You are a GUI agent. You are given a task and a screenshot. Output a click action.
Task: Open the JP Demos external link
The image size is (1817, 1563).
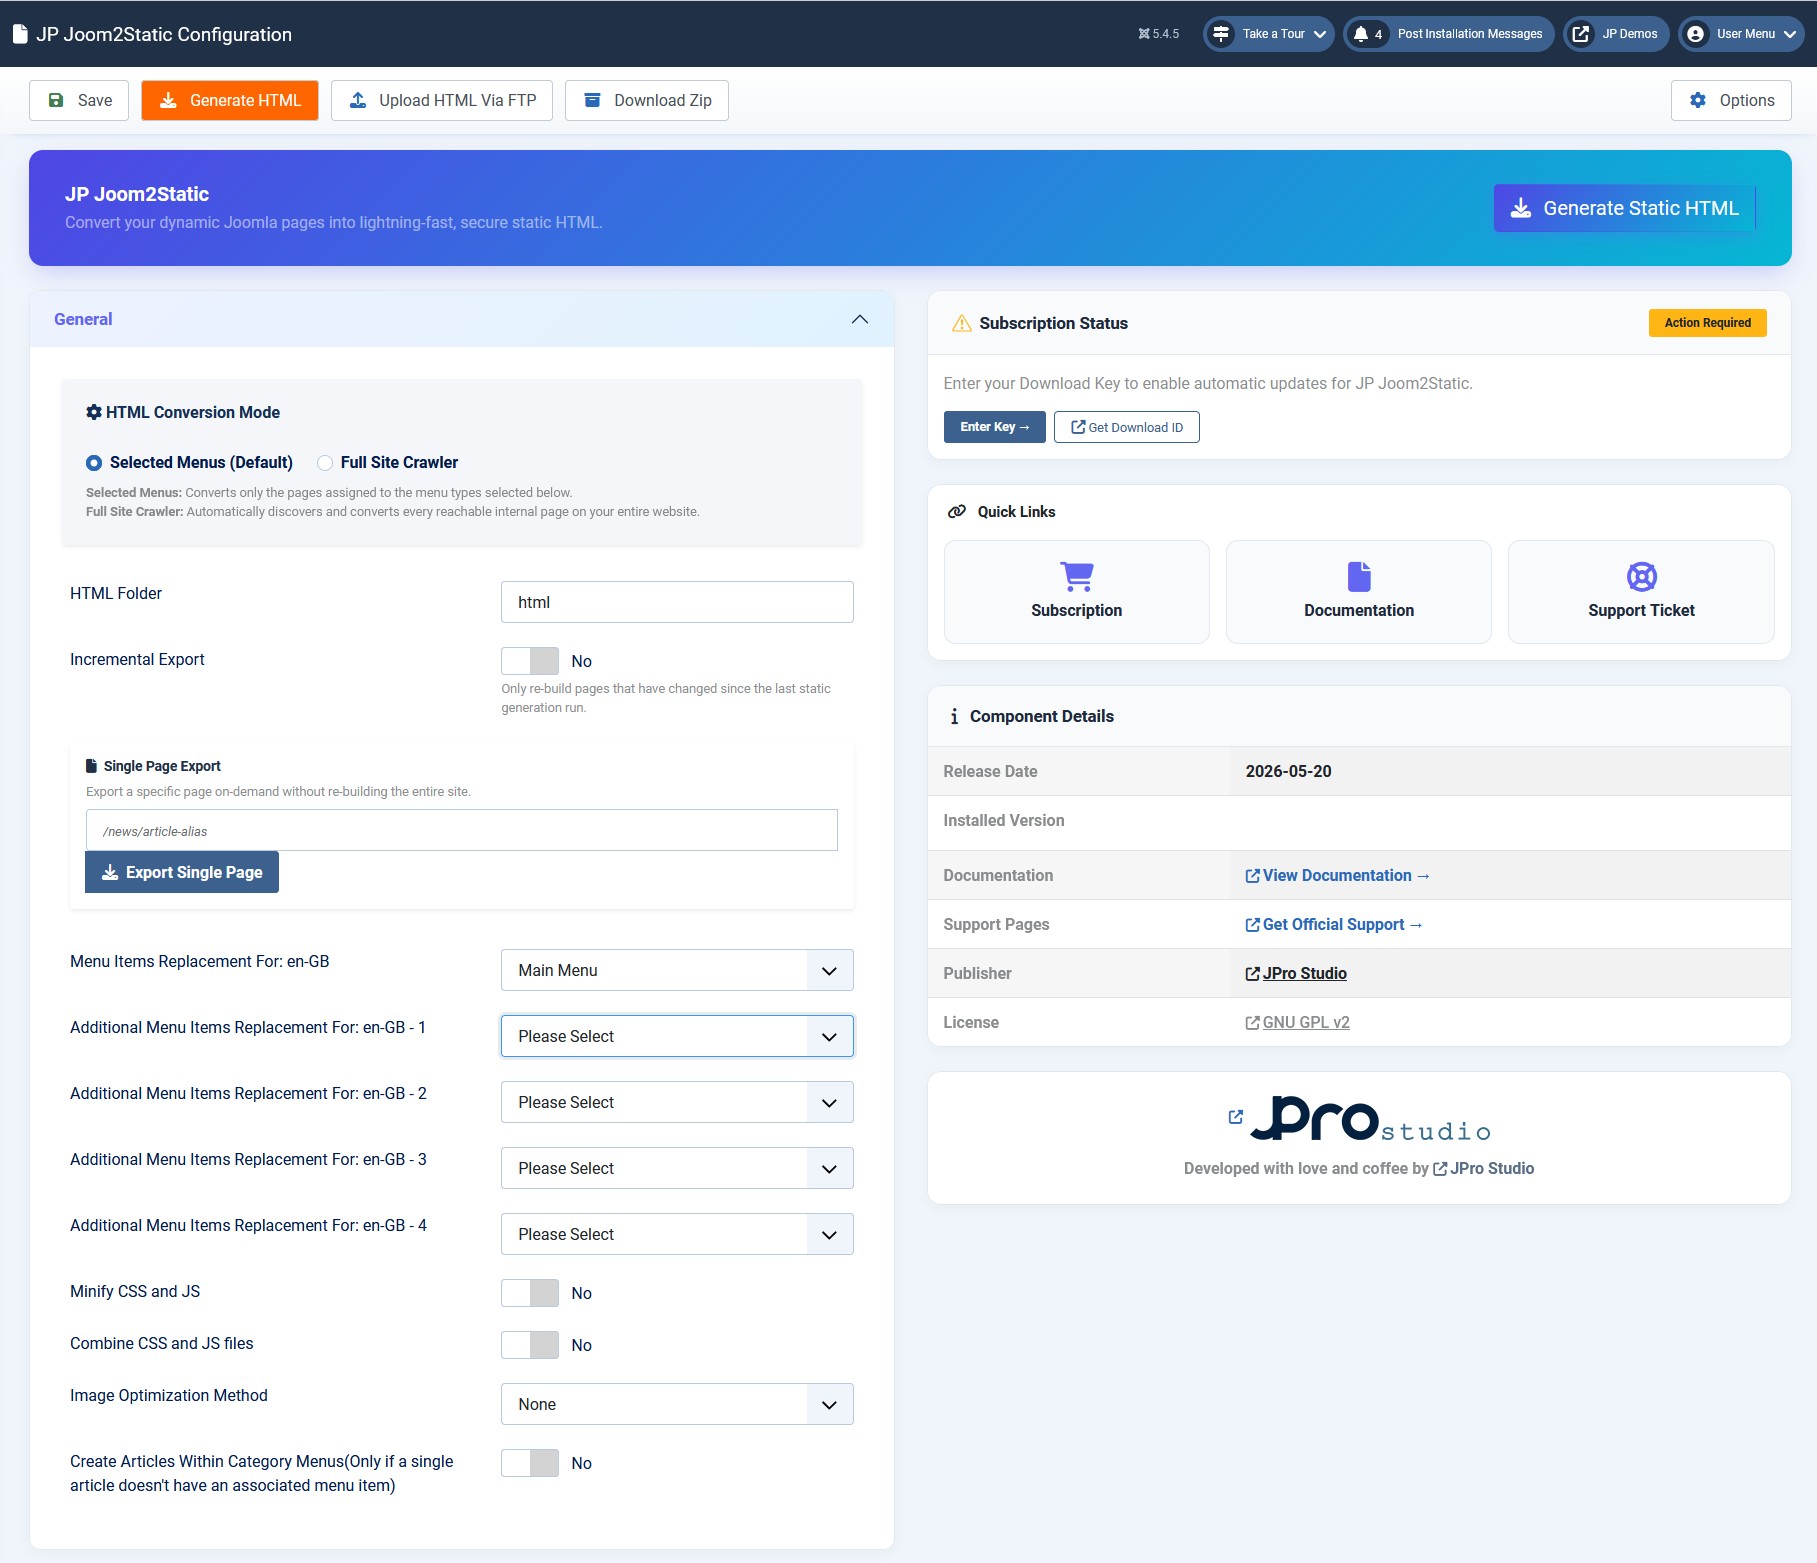pos(1616,34)
